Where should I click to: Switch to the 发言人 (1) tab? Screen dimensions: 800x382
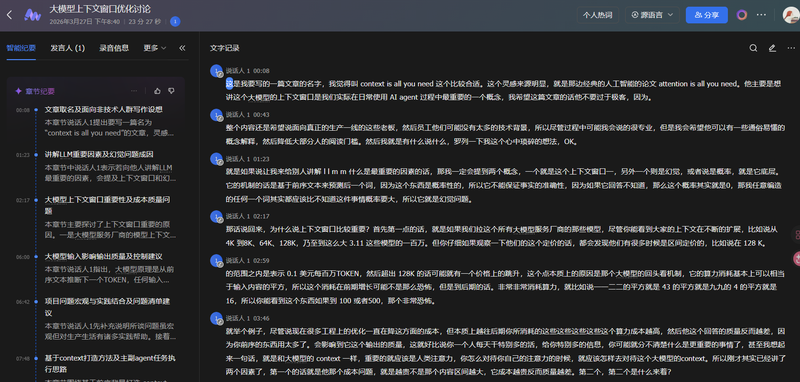point(67,48)
